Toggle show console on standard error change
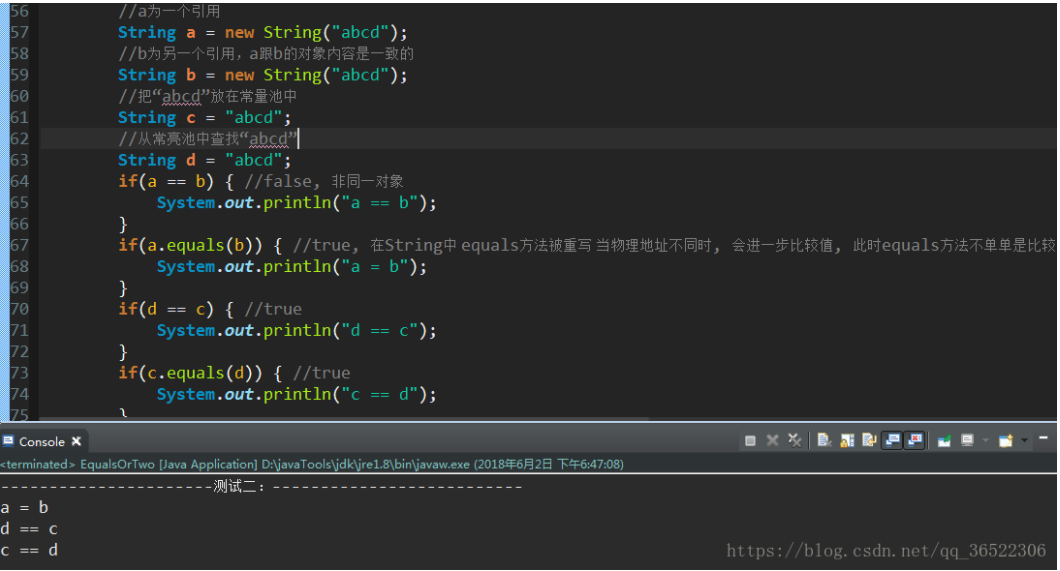1060x571 pixels. pyautogui.click(x=915, y=441)
